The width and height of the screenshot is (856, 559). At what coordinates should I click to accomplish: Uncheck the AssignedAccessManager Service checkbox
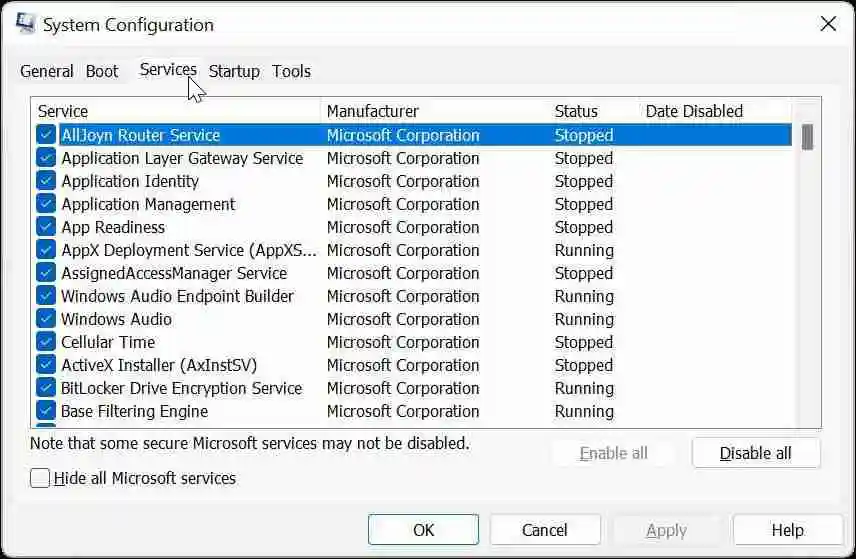[46, 272]
